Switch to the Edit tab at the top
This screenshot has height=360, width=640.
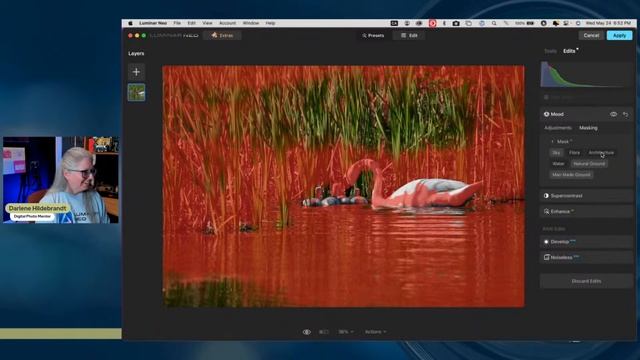pos(409,36)
